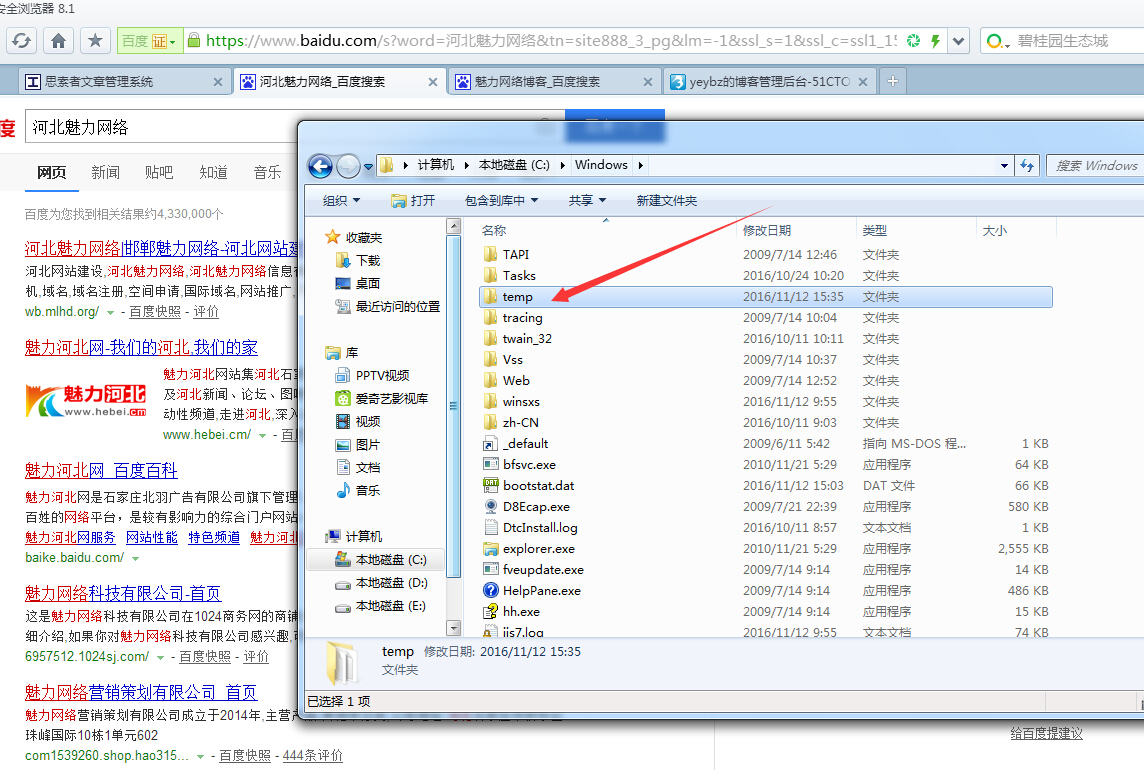Switch to yeybz的博客管理后台 tab
The height and width of the screenshot is (770, 1144).
770,82
